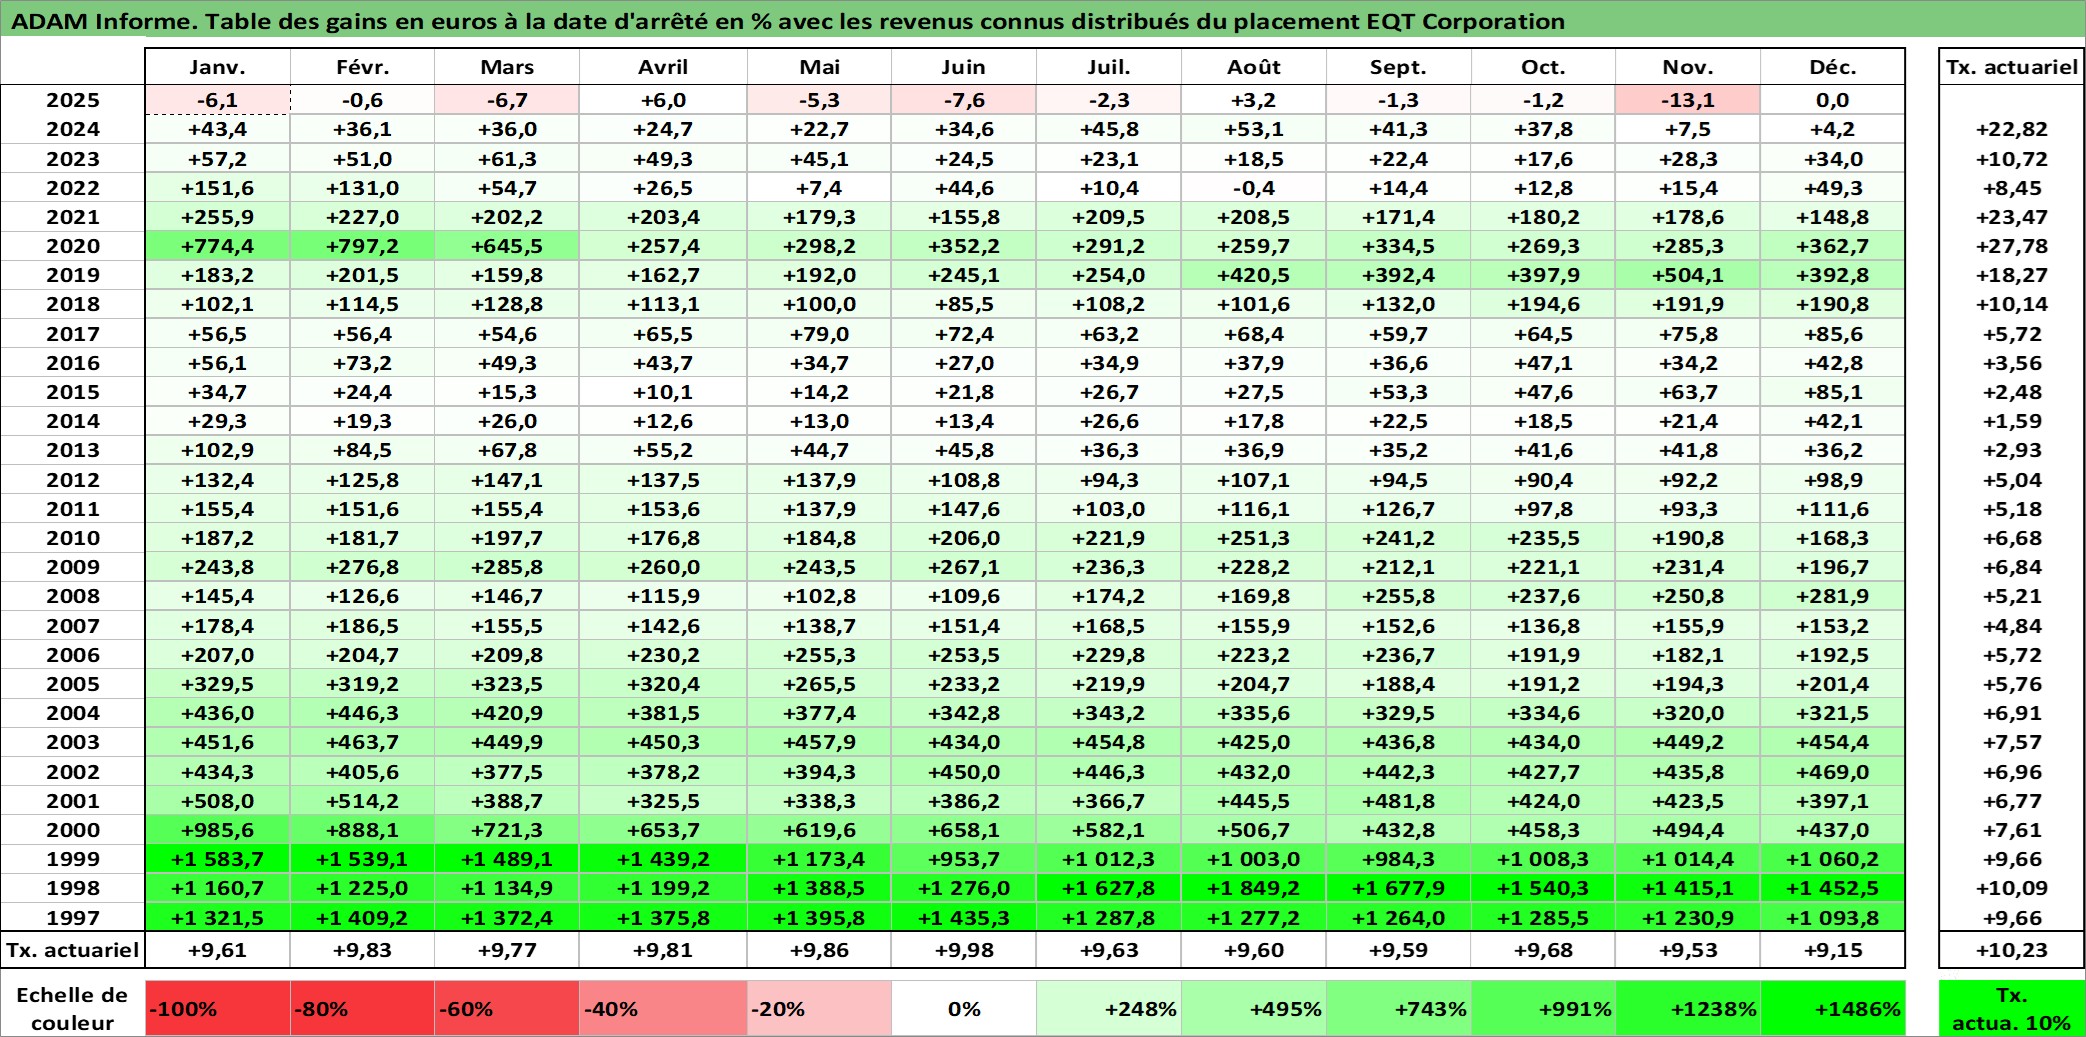Click the Echelle de couleur label

pos(73,1008)
